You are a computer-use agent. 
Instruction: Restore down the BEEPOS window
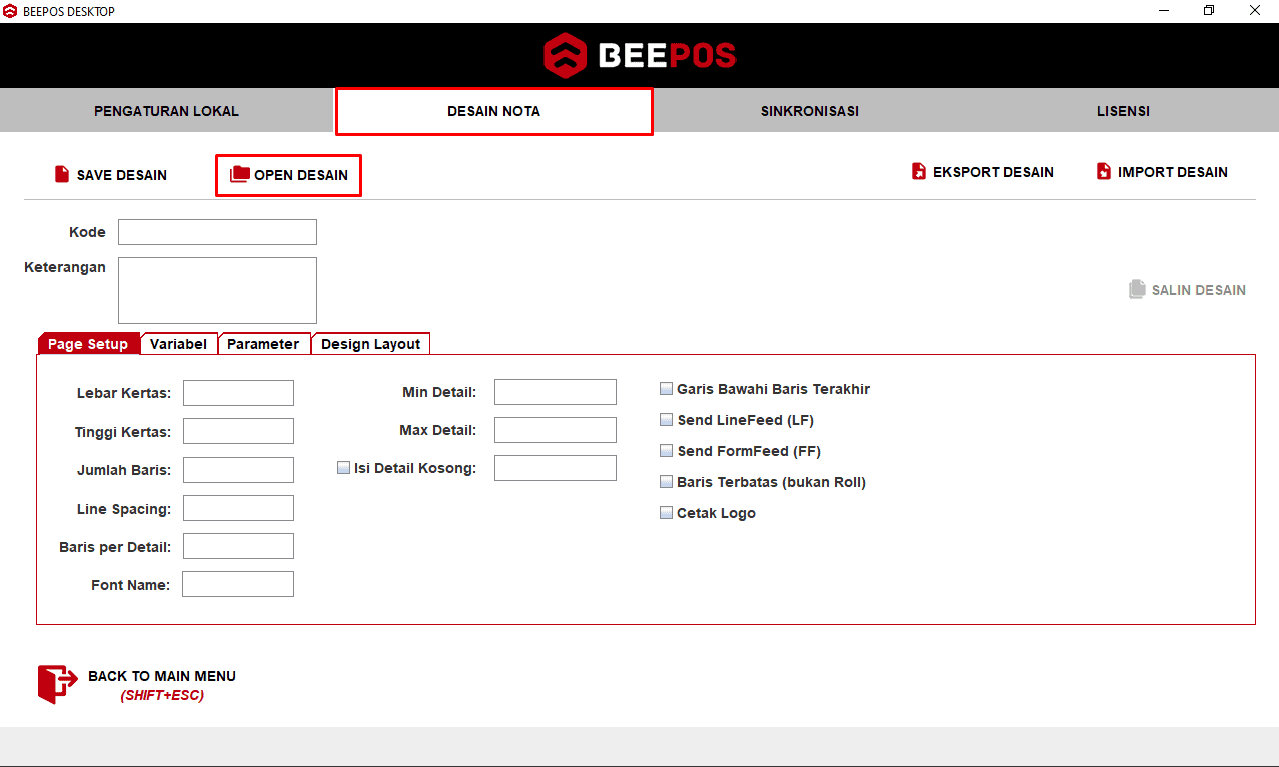(1208, 11)
